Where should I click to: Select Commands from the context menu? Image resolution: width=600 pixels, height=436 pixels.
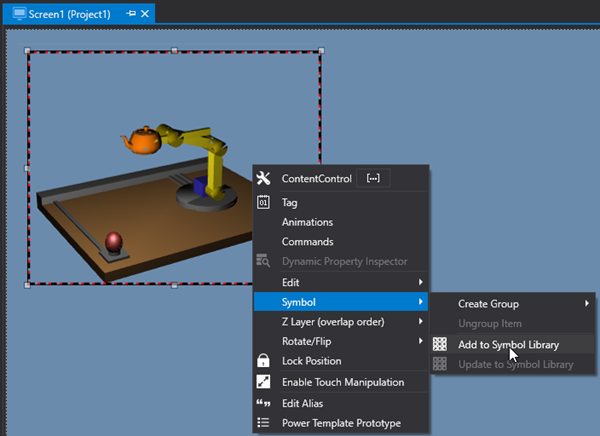(307, 242)
